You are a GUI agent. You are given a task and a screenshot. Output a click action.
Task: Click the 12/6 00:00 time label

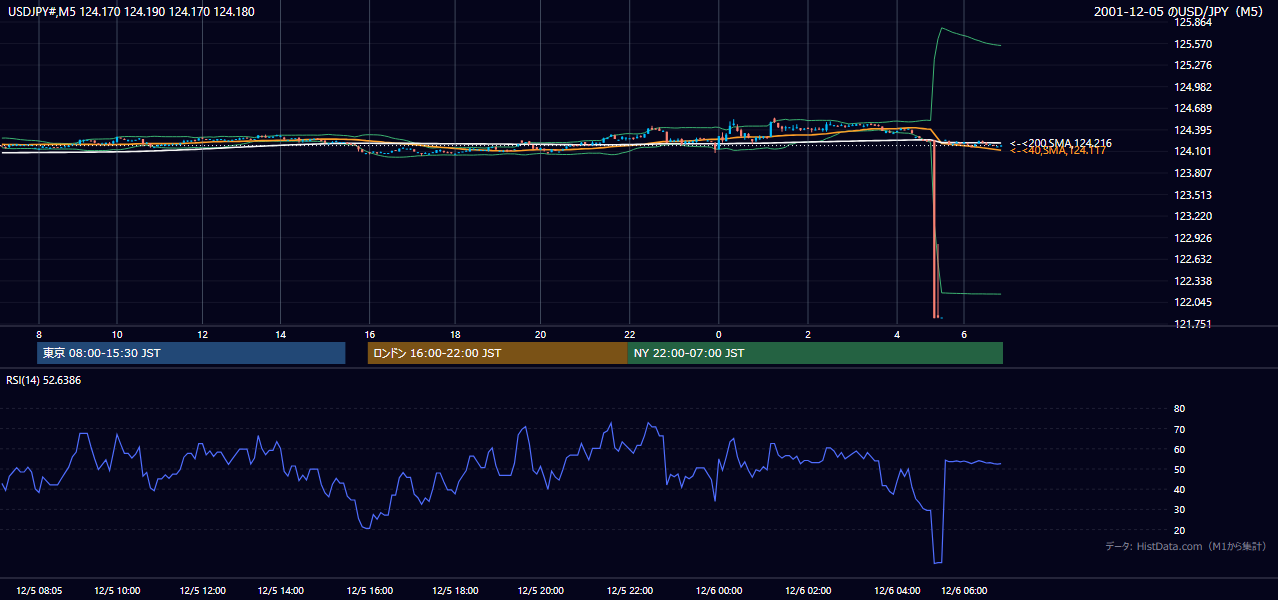(x=719, y=590)
